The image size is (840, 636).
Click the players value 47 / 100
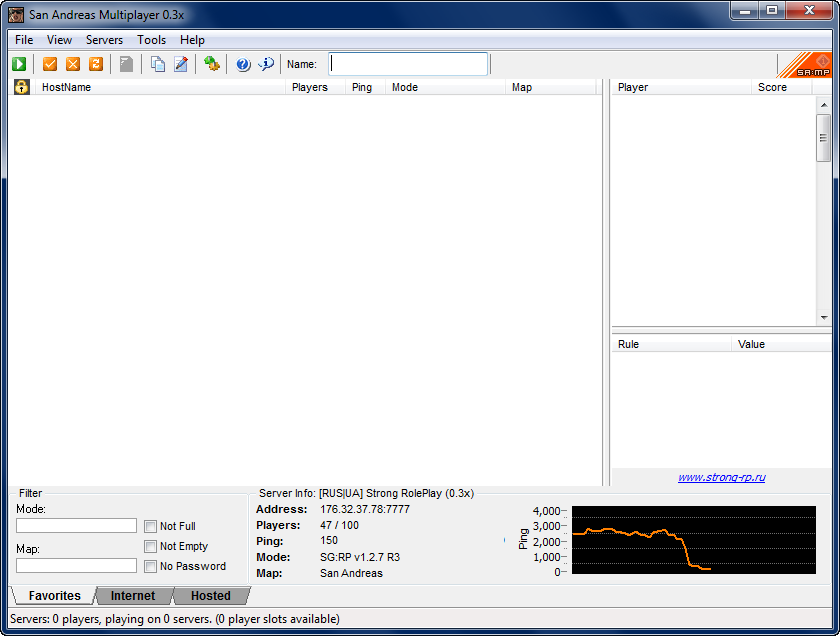pos(340,525)
